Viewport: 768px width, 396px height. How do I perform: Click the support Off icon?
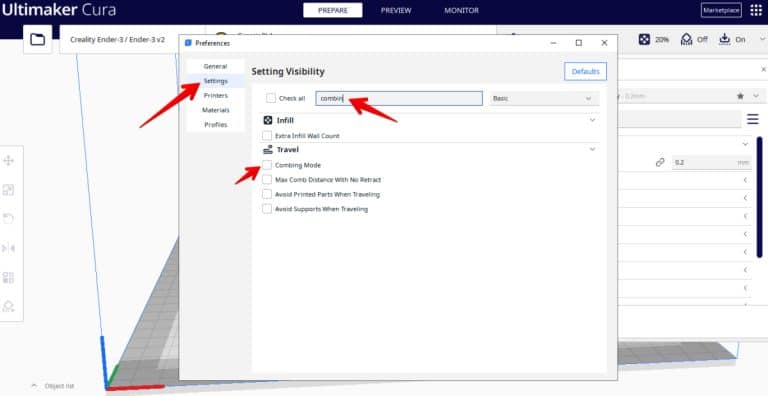pos(686,39)
